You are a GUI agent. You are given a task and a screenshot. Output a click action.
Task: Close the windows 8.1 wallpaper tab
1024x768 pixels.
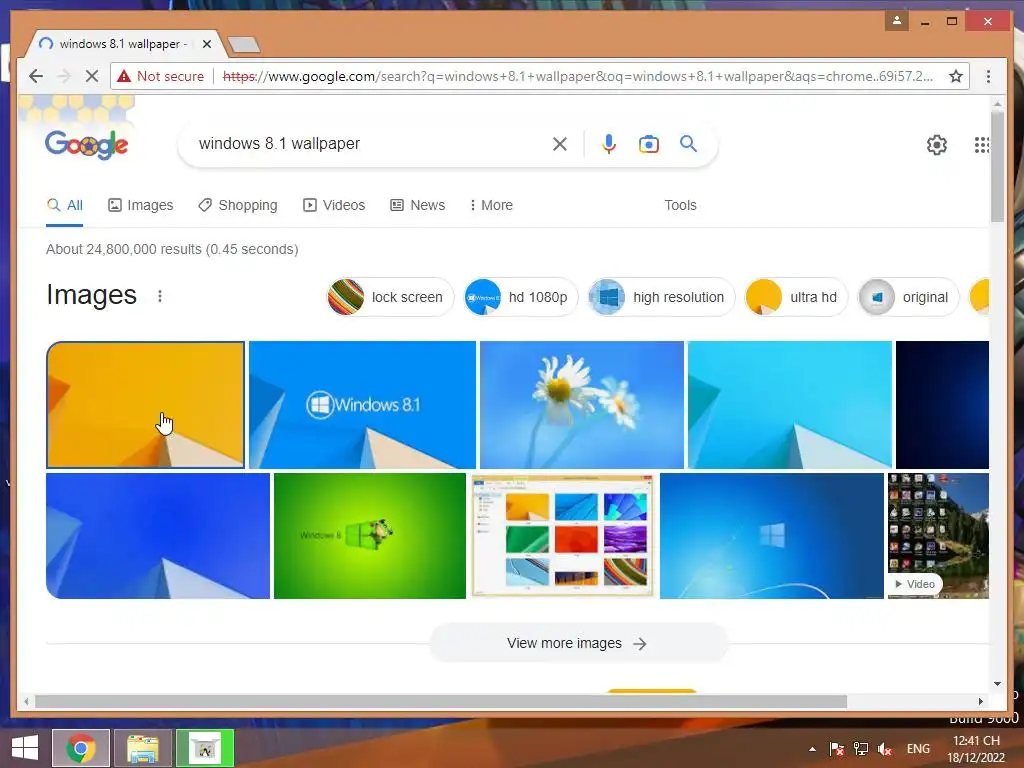click(206, 44)
